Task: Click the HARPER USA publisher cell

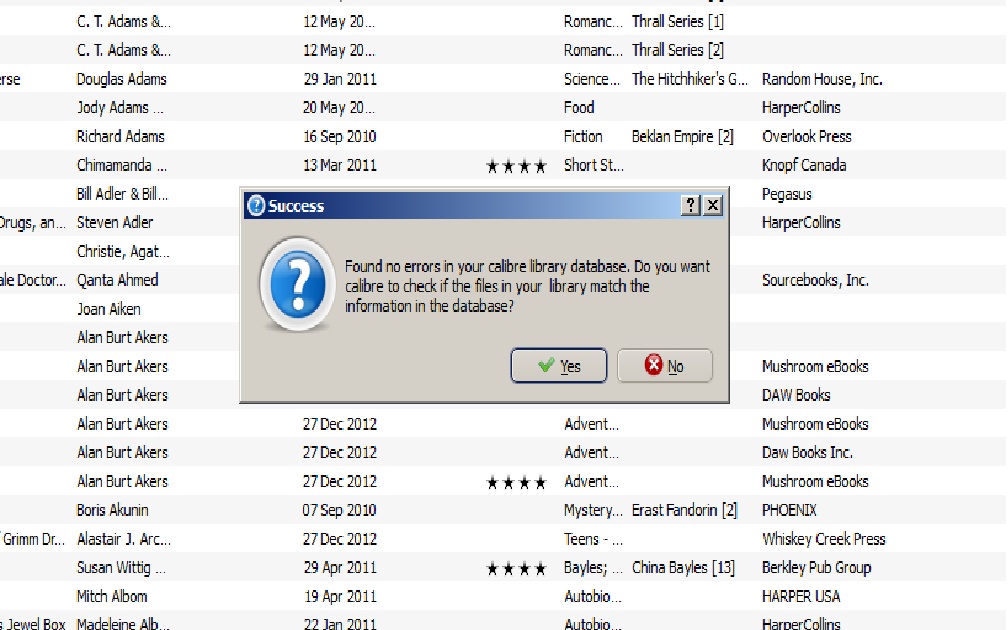Action: [x=801, y=597]
